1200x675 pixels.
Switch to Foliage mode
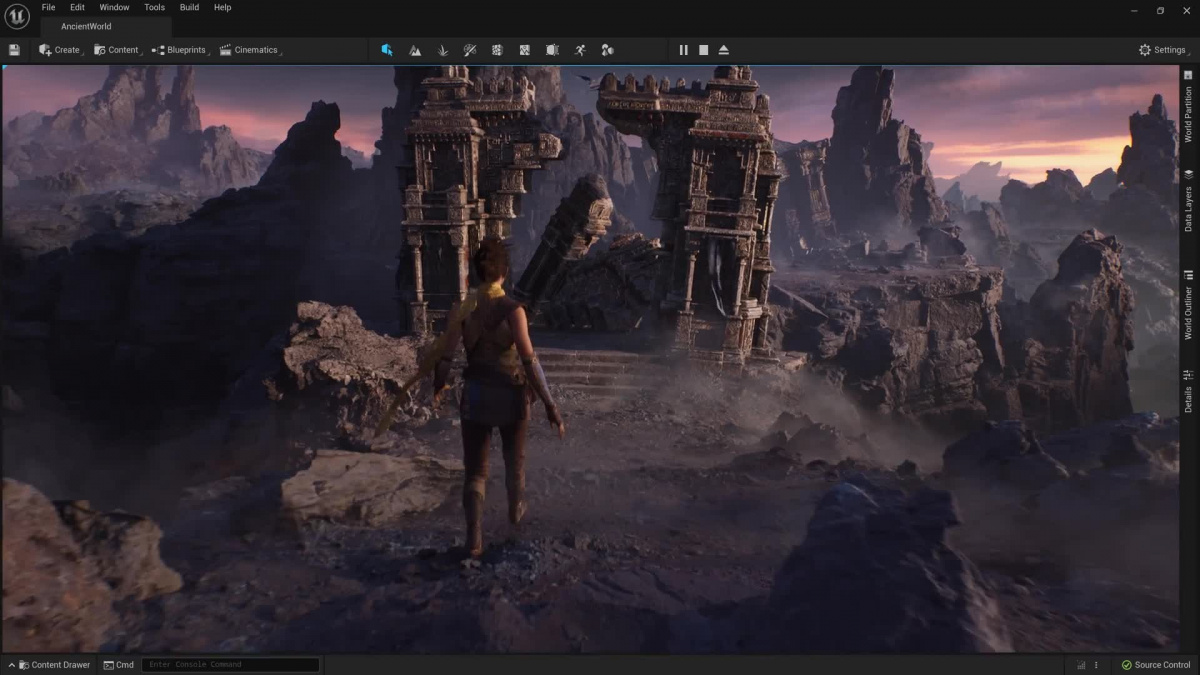[x=442, y=50]
